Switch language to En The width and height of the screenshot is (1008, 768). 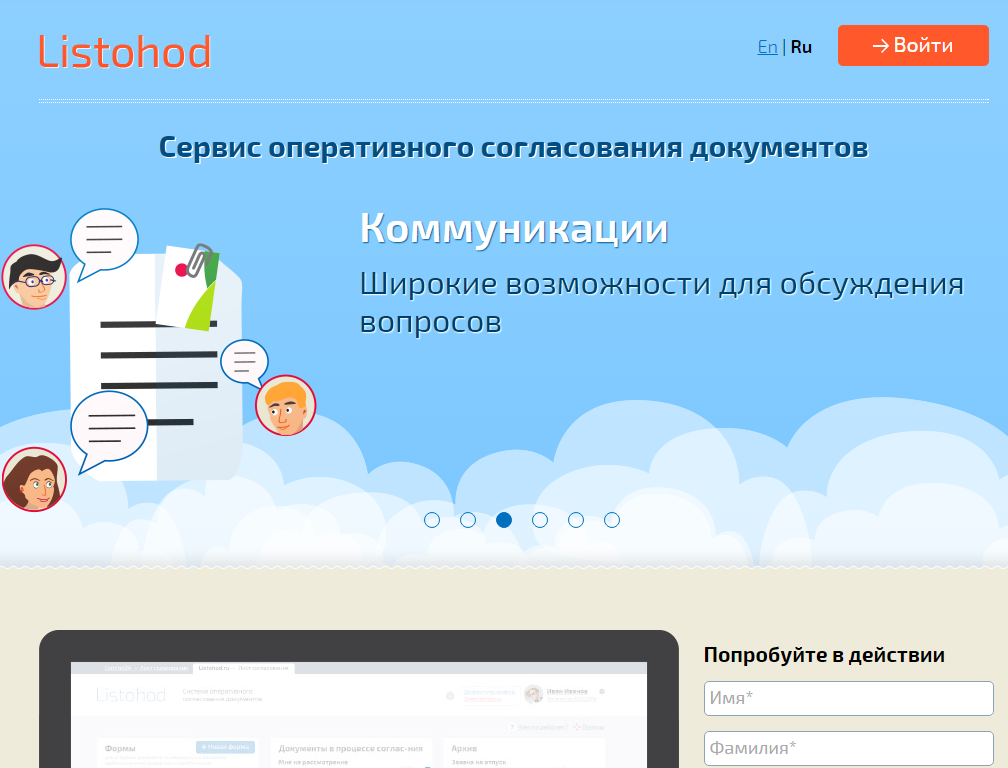click(768, 47)
